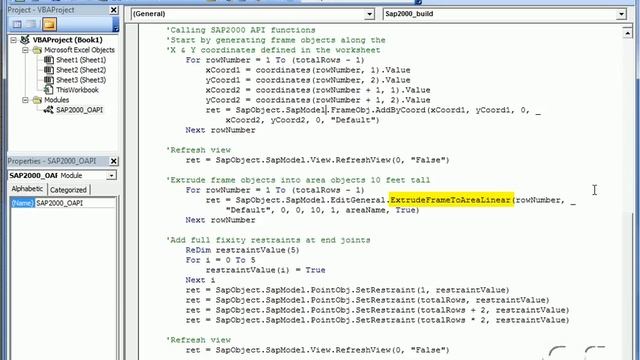The width and height of the screenshot is (640, 360).
Task: Click the Sheet1 worksheet icon
Action: [49, 60]
